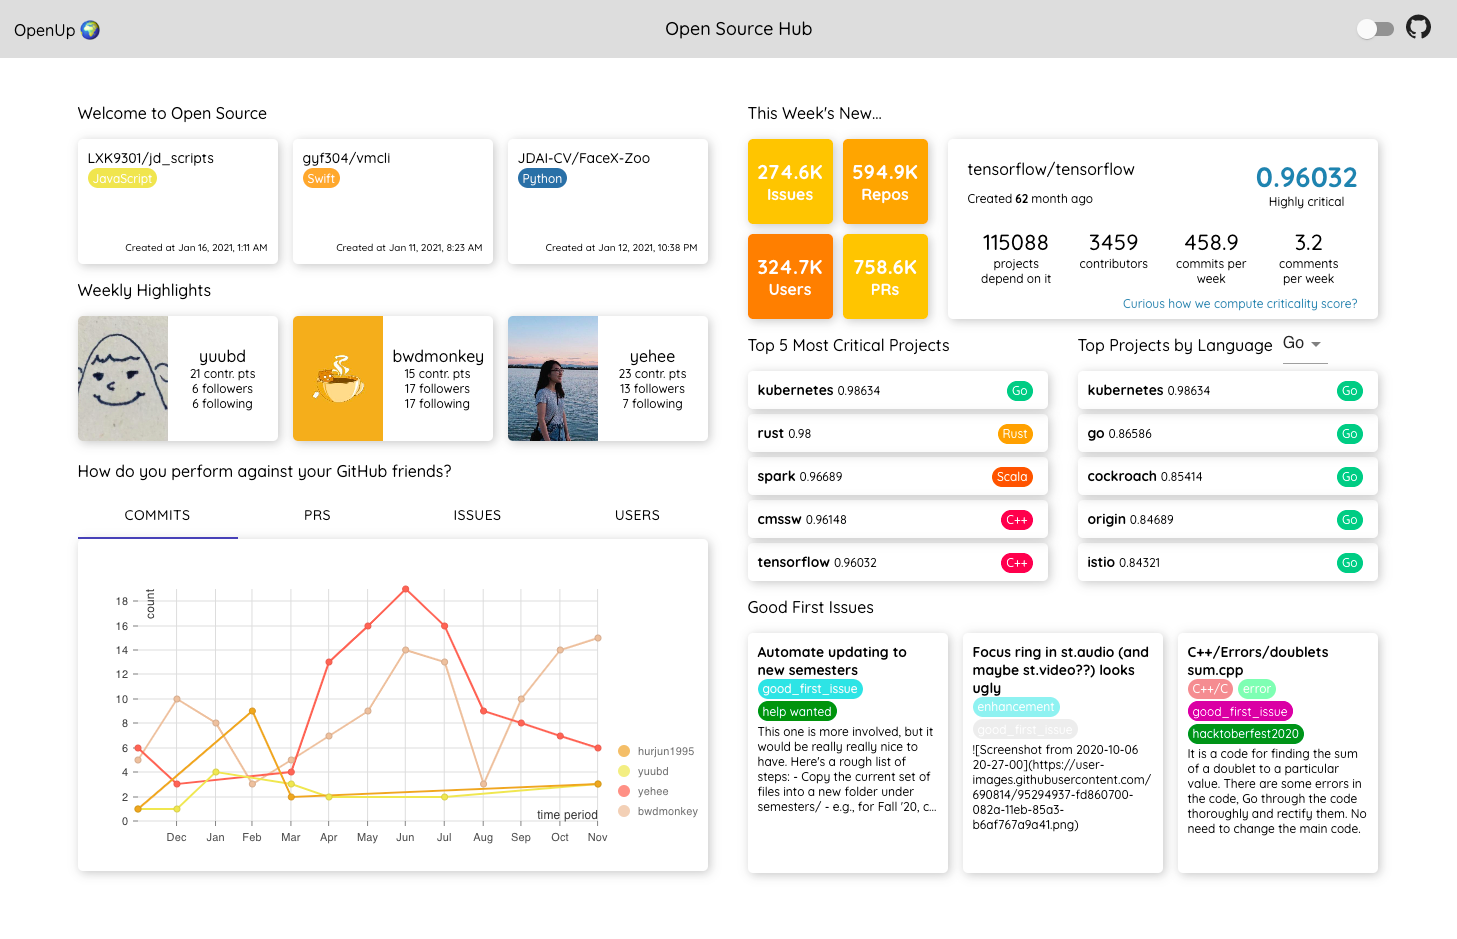Open yehee's profile photo thumbnail
The image size is (1457, 939).
pos(553,379)
